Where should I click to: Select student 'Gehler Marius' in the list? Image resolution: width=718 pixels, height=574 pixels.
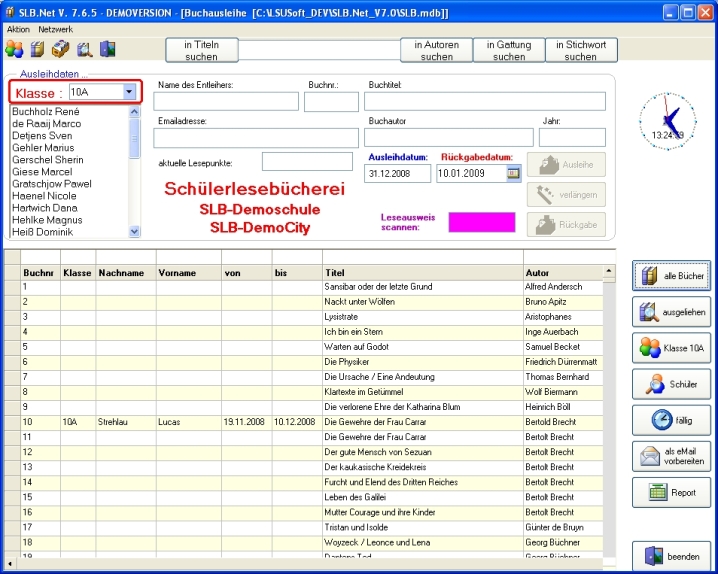coord(43,148)
